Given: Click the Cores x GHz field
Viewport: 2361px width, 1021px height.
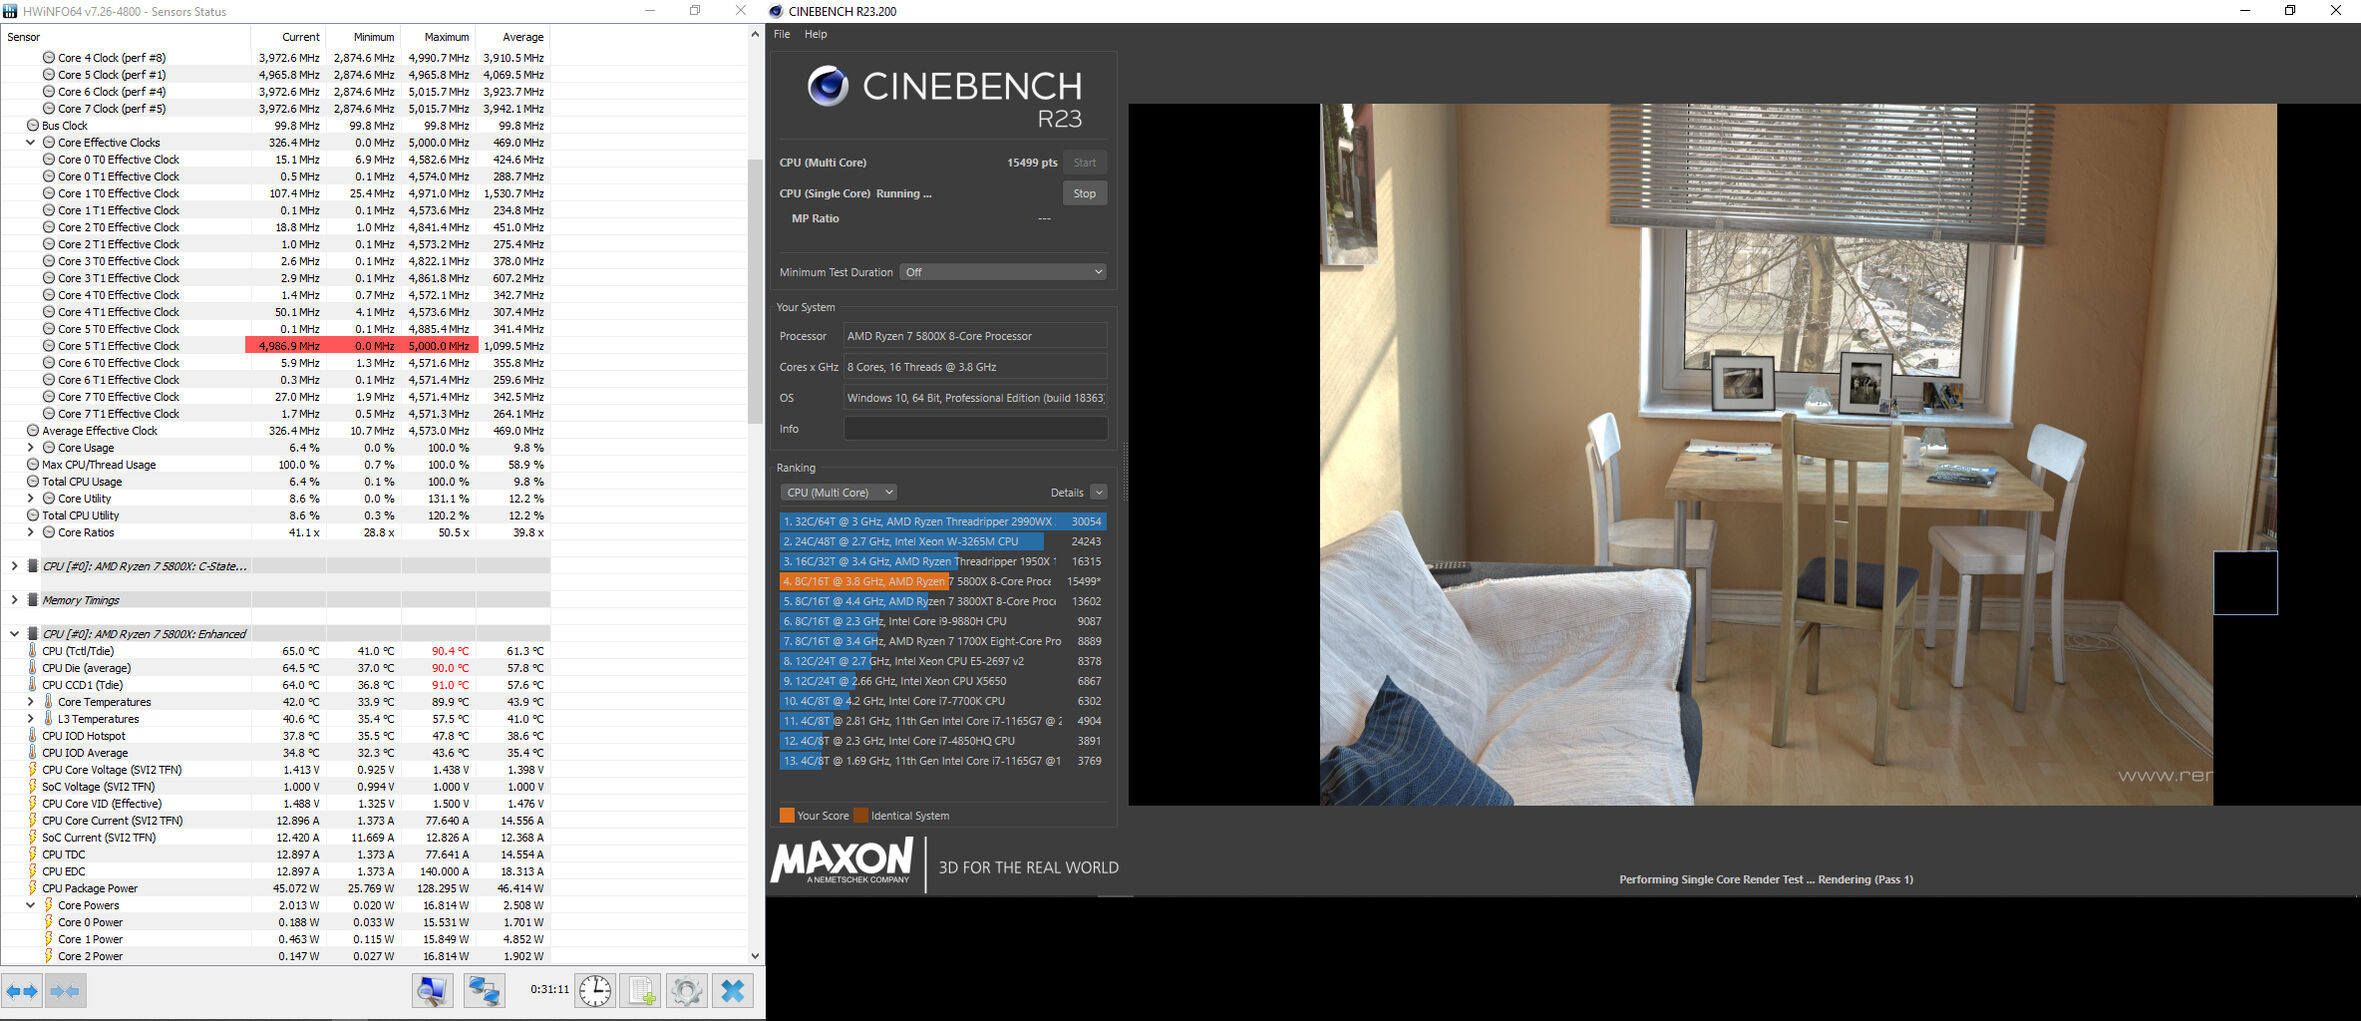Looking at the screenshot, I should tap(975, 367).
